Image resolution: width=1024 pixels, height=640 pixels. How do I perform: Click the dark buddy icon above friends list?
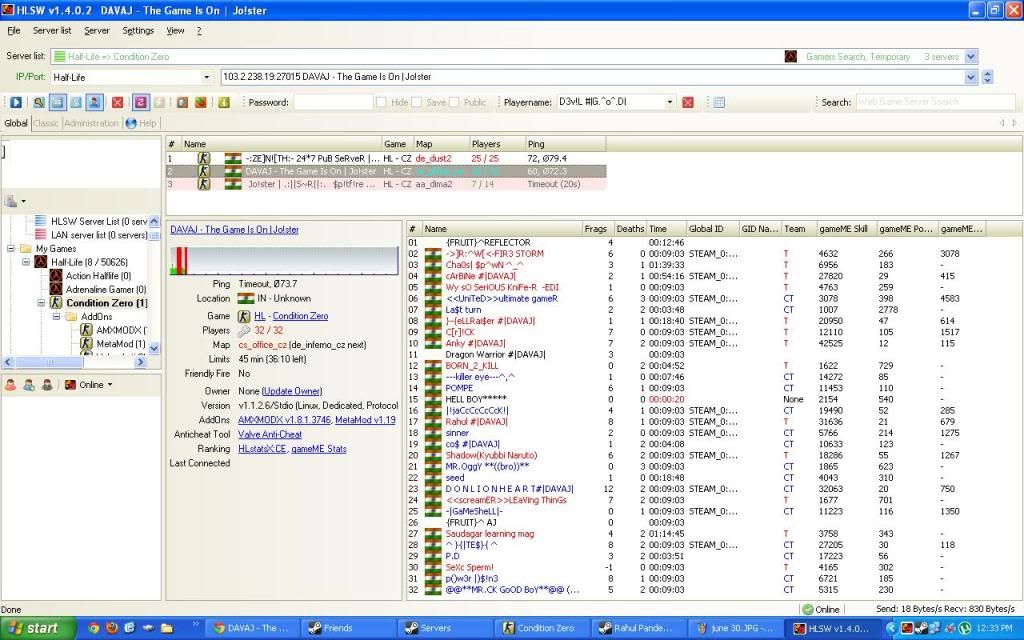47,385
